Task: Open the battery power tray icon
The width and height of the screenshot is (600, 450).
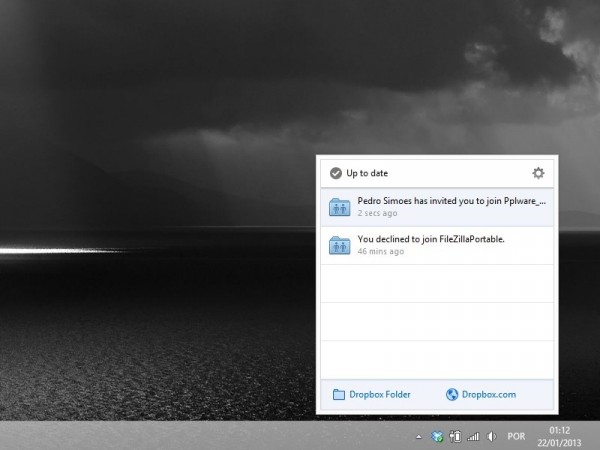Action: click(x=455, y=436)
